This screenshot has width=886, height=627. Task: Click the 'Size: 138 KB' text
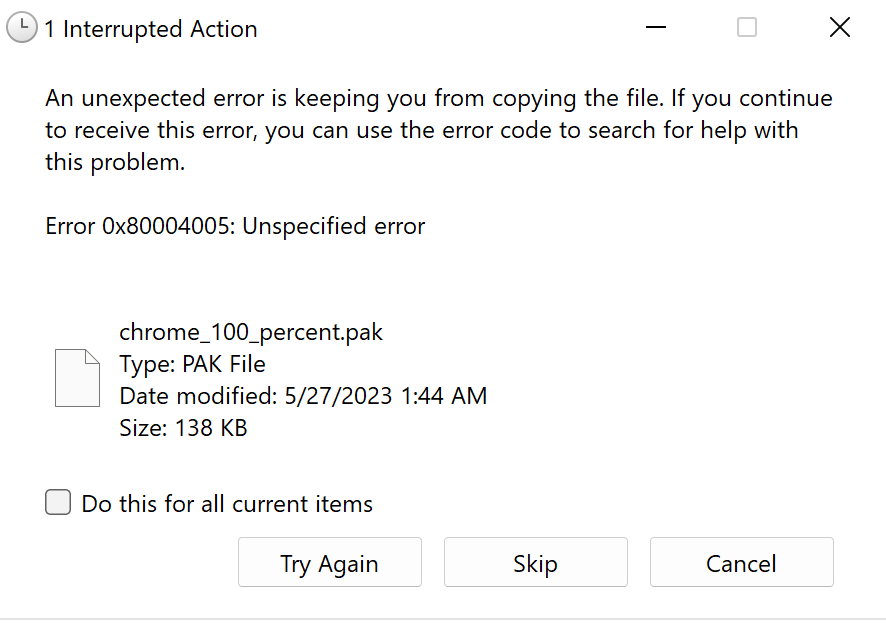[183, 428]
